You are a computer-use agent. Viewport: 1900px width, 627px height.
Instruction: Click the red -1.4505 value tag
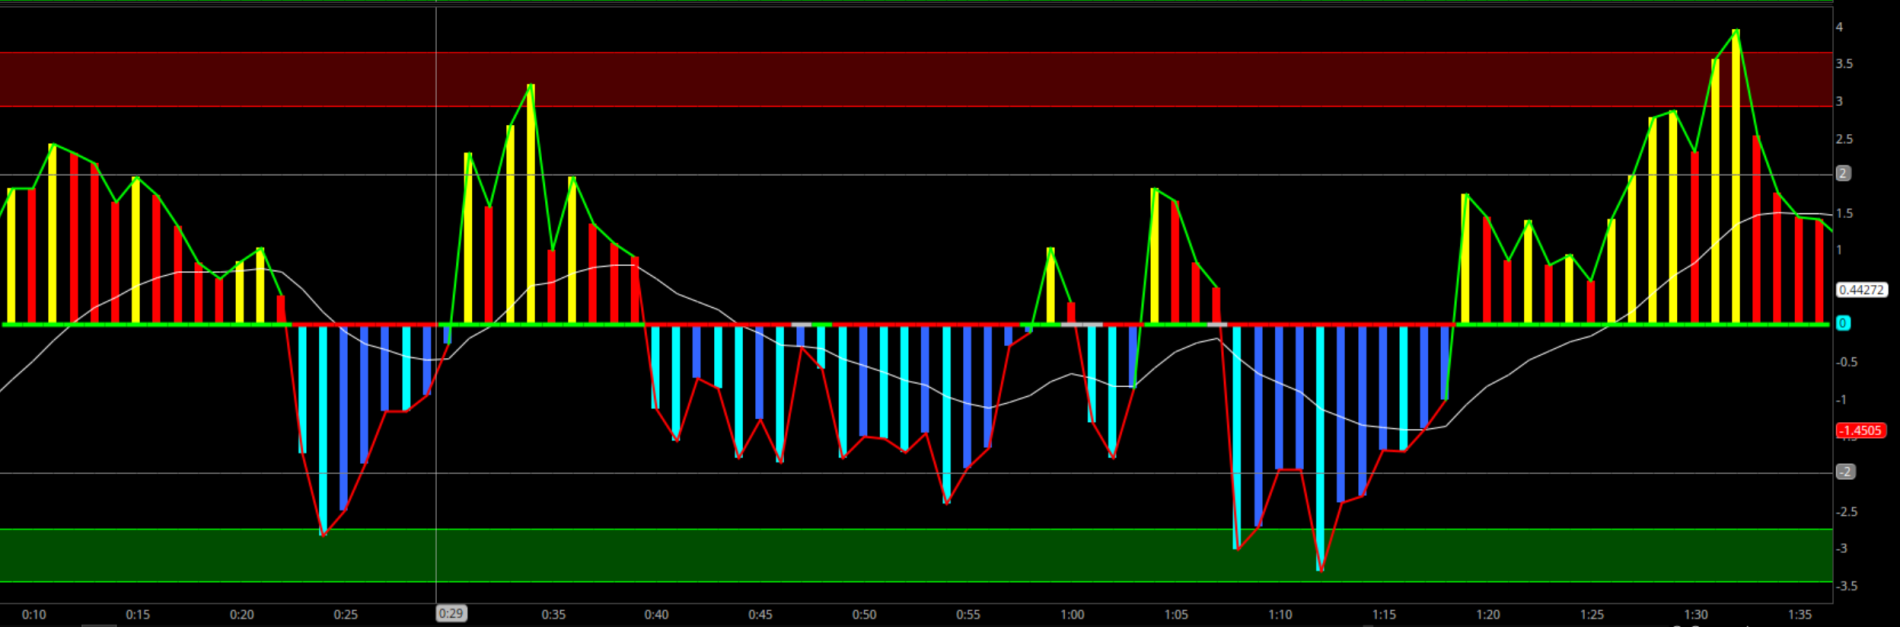pyautogui.click(x=1860, y=431)
